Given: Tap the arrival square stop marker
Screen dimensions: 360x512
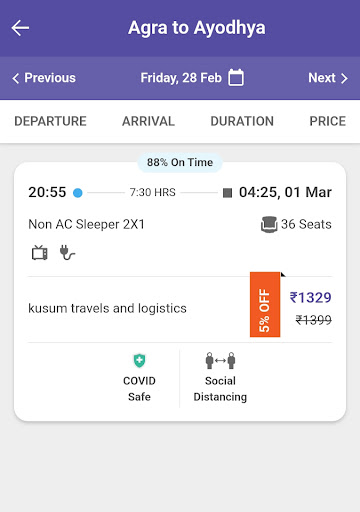Looking at the screenshot, I should [x=227, y=193].
